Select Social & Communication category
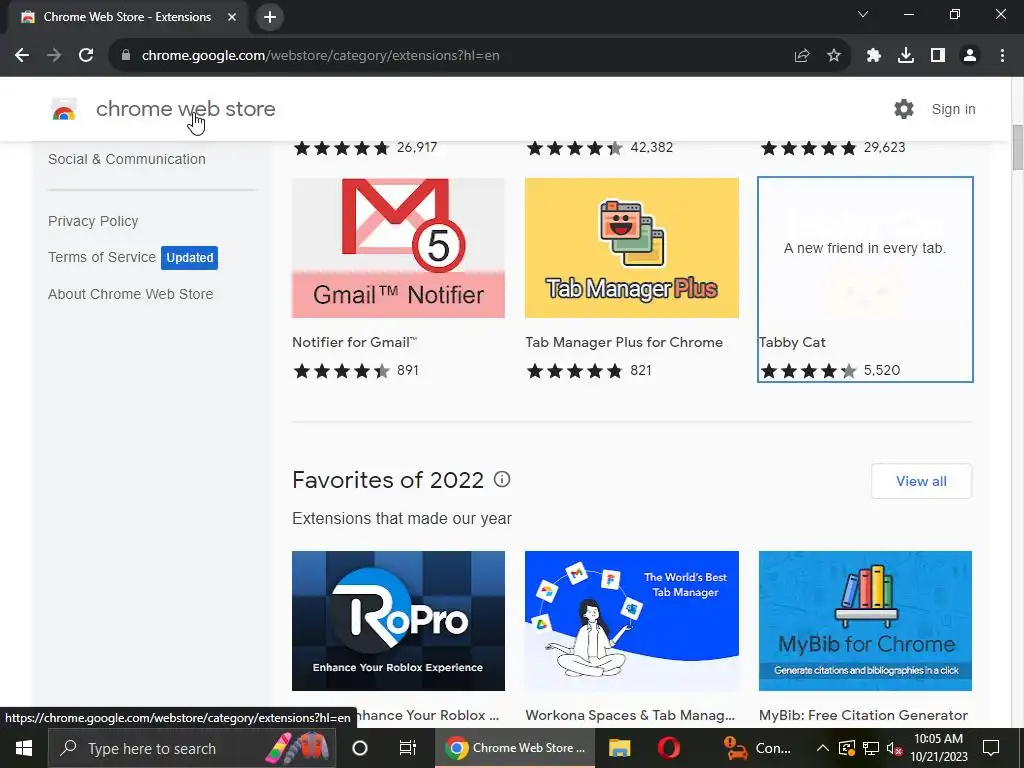The image size is (1024, 768). pos(127,159)
